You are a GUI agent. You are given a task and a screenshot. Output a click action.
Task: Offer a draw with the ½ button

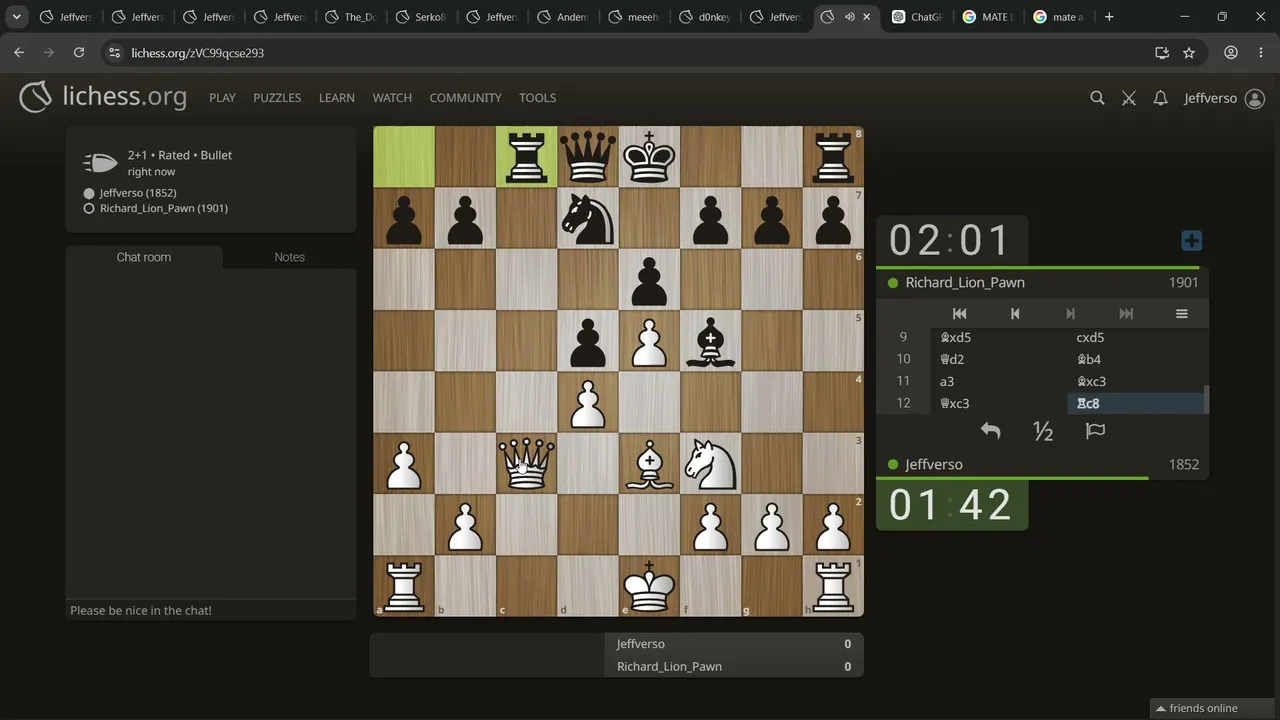[1043, 431]
